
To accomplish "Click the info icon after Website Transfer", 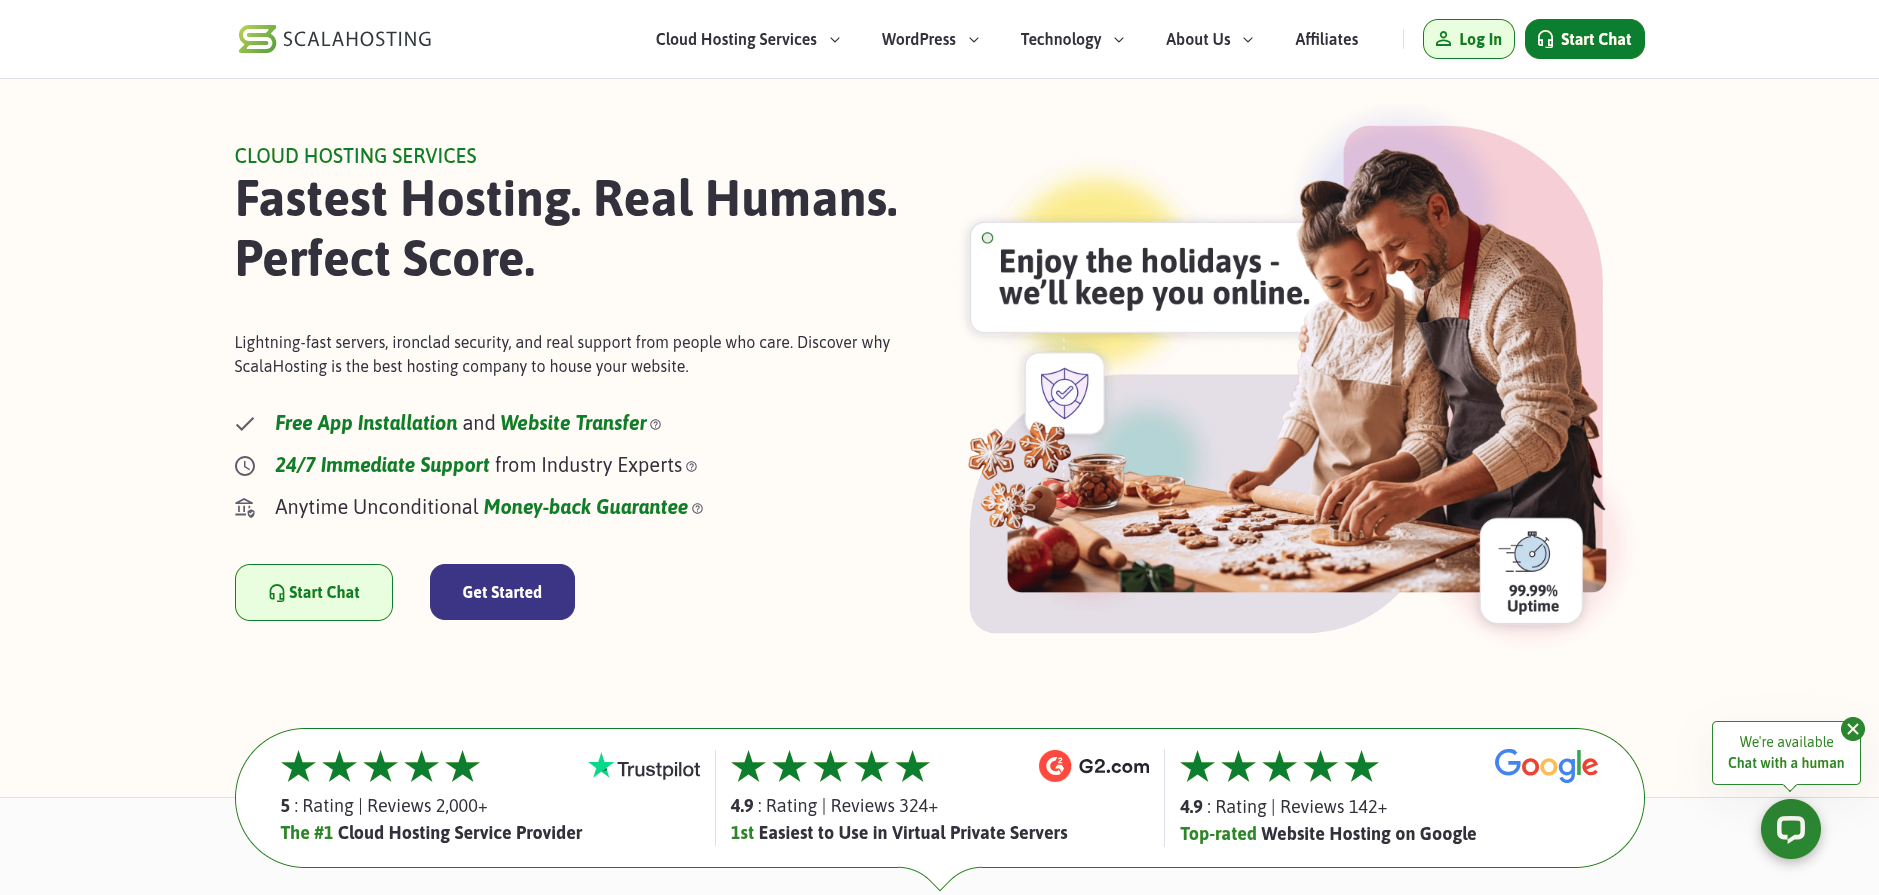I will click(x=656, y=425).
